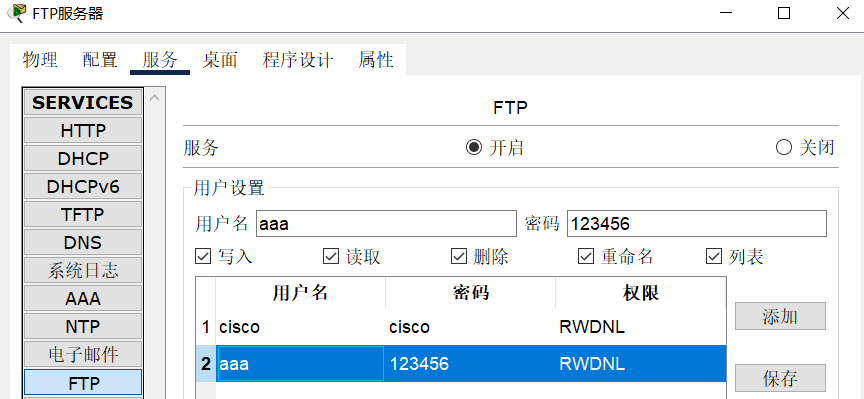
Task: Open the HTTP service
Action: pos(83,131)
